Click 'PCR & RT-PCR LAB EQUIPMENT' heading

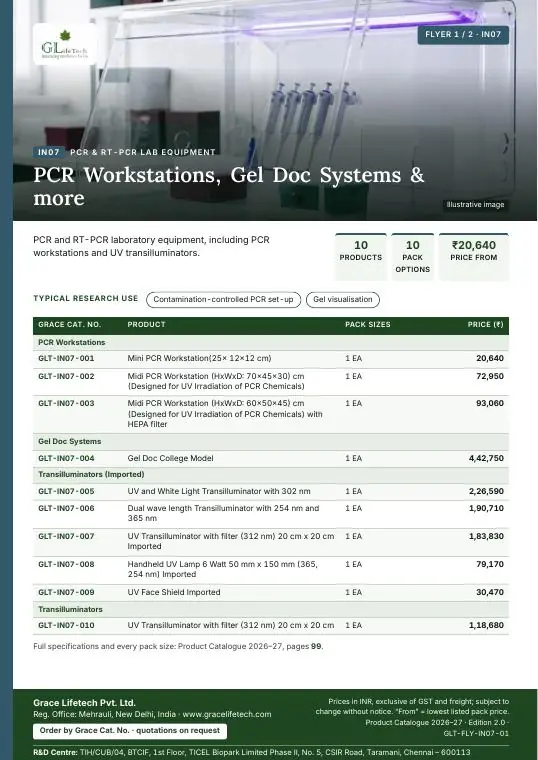[x=142, y=152]
